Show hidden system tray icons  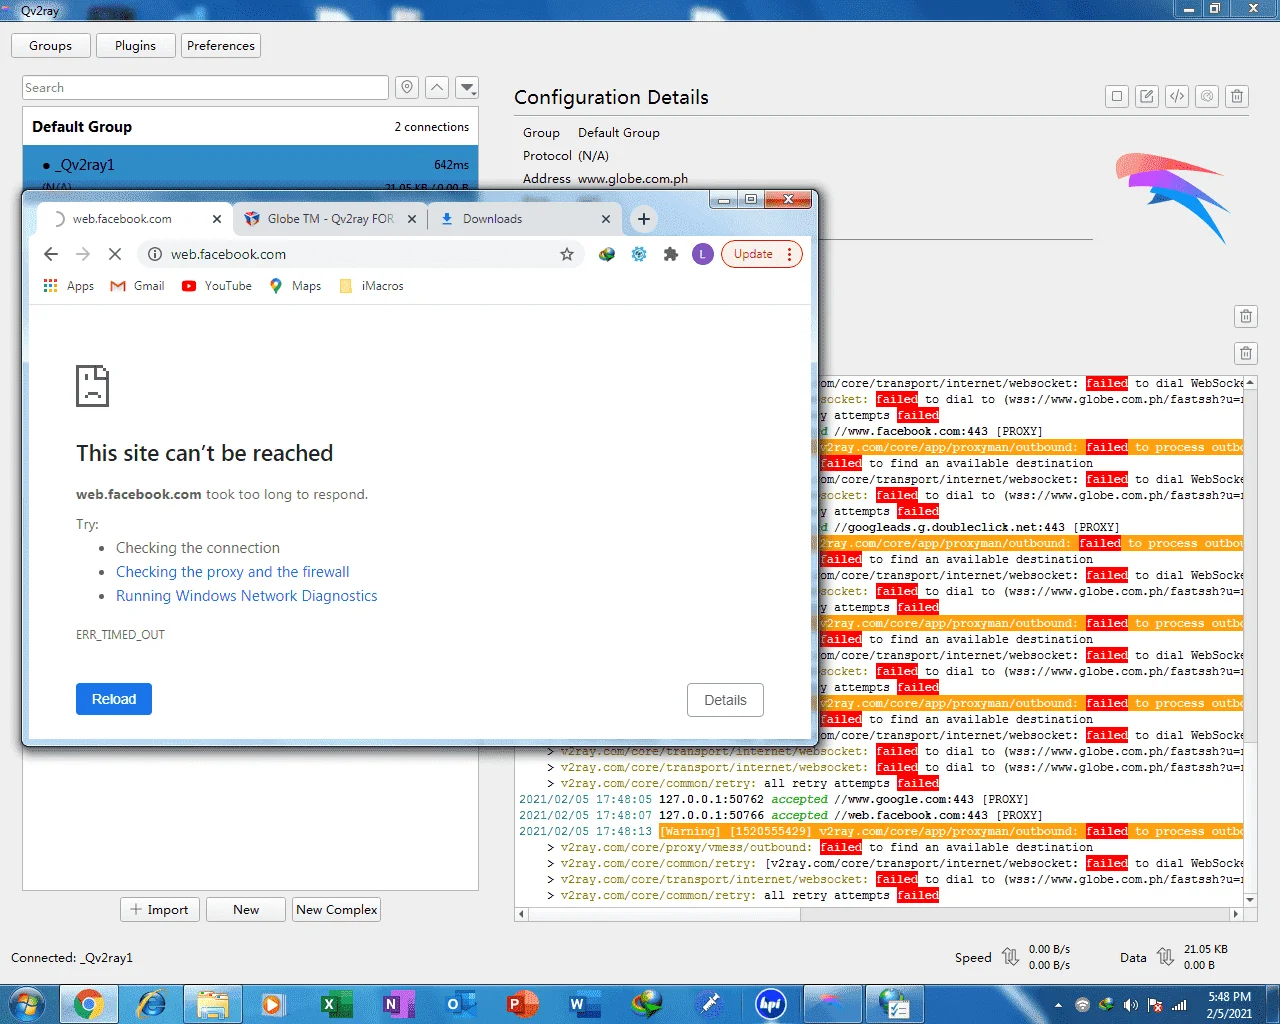[x=1058, y=1005]
